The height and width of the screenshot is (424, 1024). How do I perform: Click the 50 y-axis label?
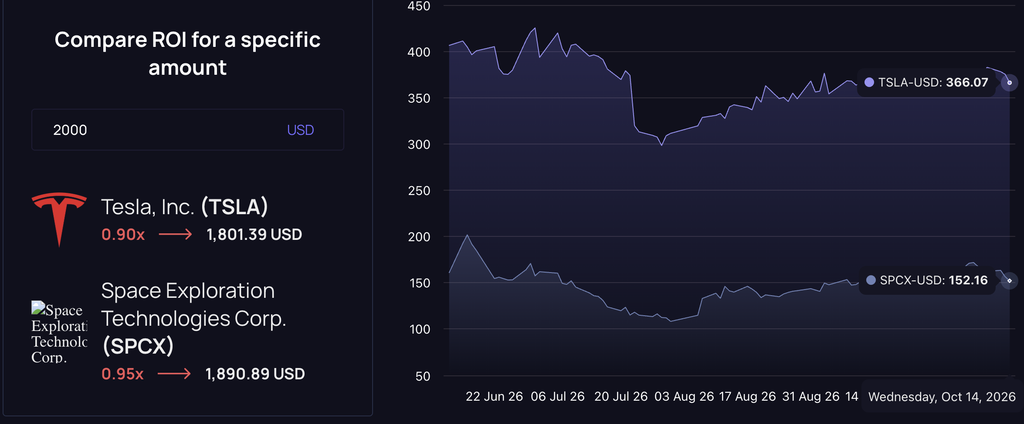pyautogui.click(x=422, y=376)
